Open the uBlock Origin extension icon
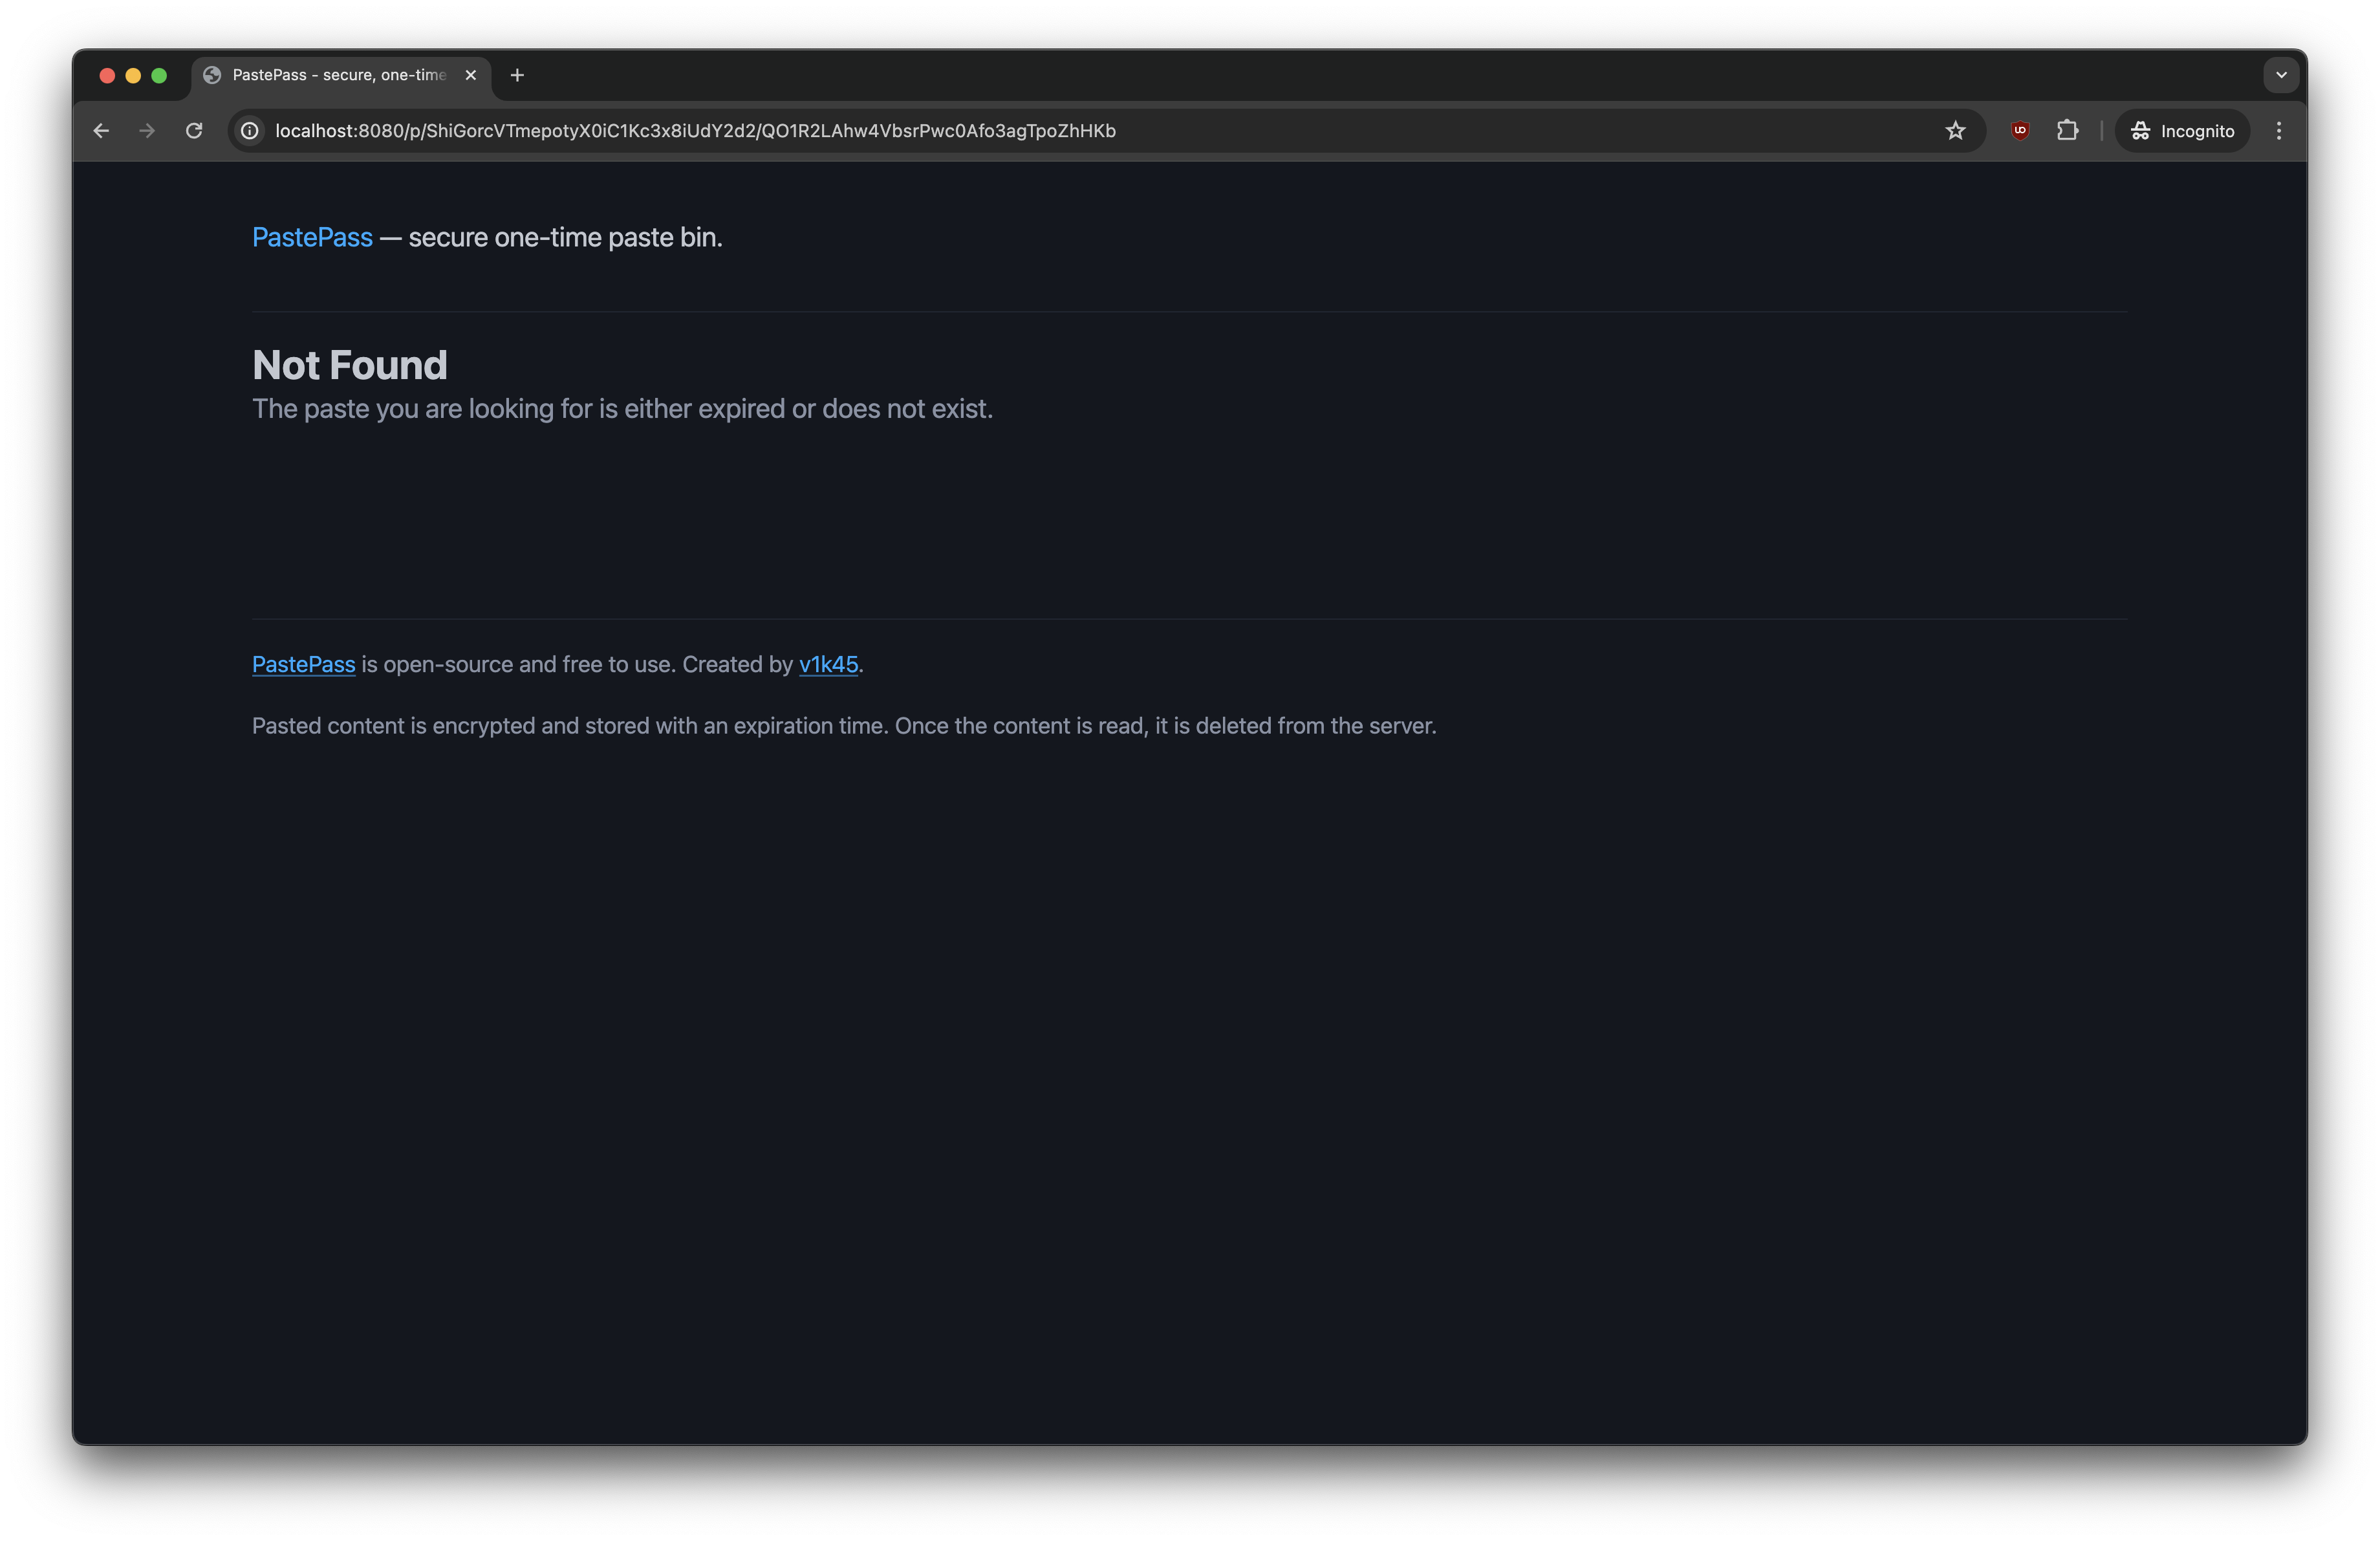 pyautogui.click(x=2019, y=131)
